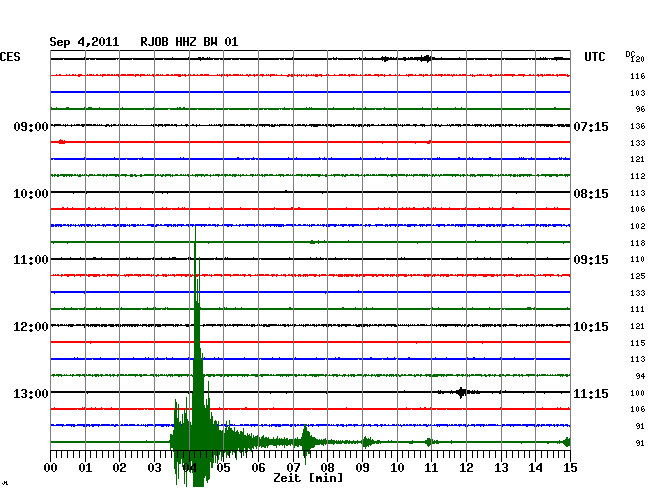Image resolution: width=650 pixels, height=494 pixels.
Task: Click minute tick label '10' on x-axis
Action: point(397,468)
